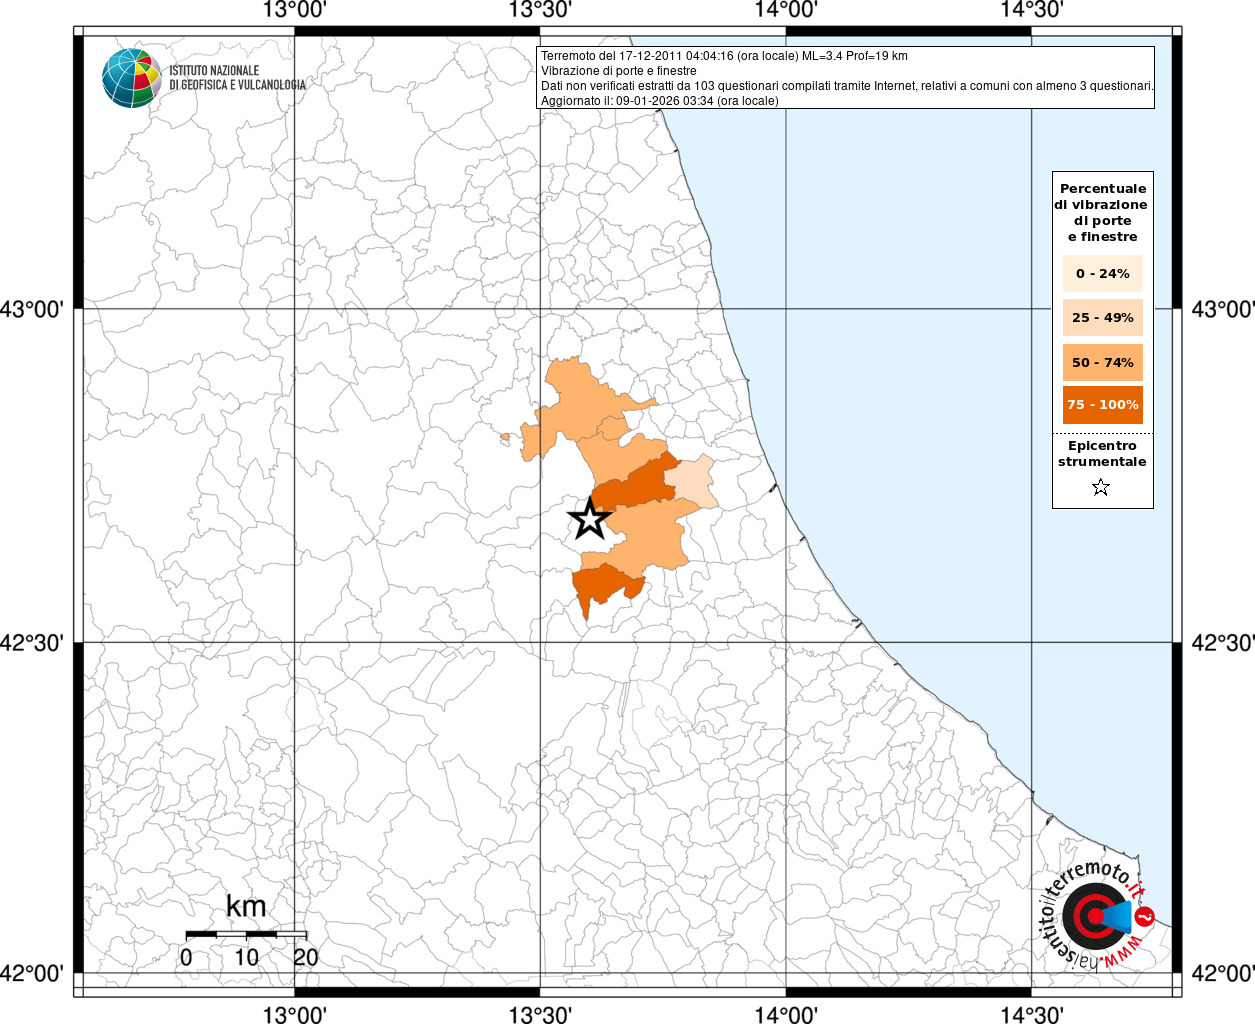The height and width of the screenshot is (1024, 1255).
Task: Click the 42°30' label on right axis
Action: [1222, 643]
